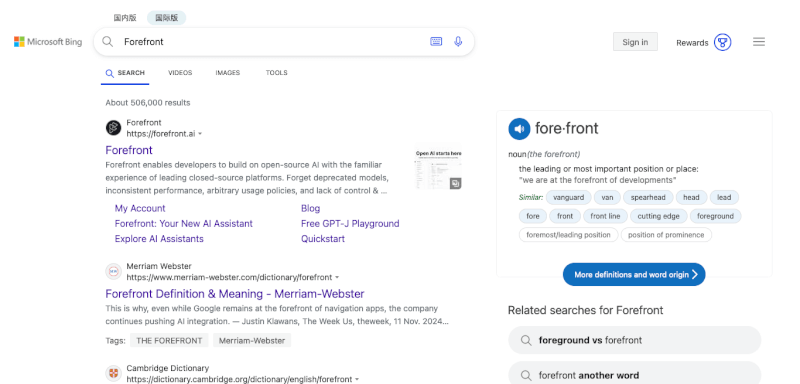Click the About 506,000 results text
800x384 pixels.
tap(148, 103)
